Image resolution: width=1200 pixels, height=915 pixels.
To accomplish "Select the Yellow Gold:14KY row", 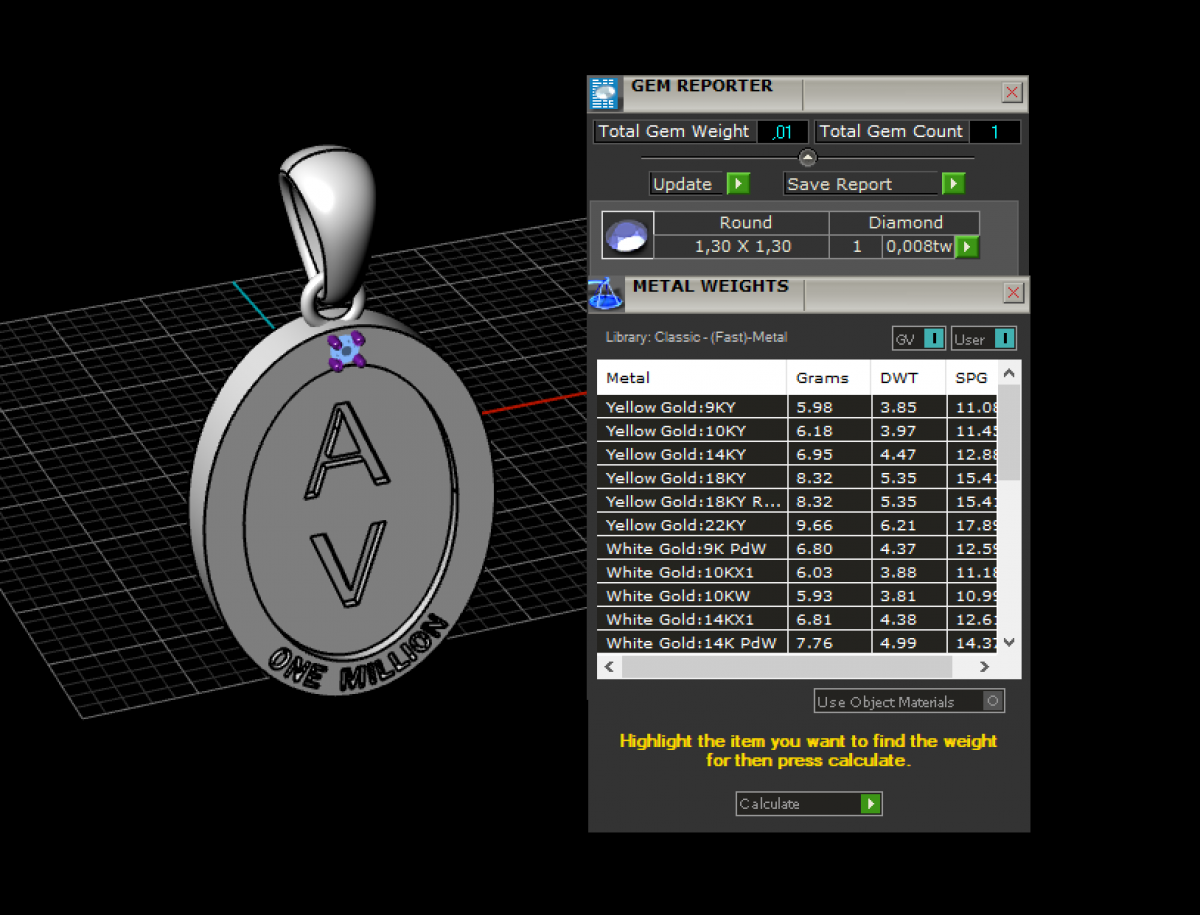I will (798, 454).
